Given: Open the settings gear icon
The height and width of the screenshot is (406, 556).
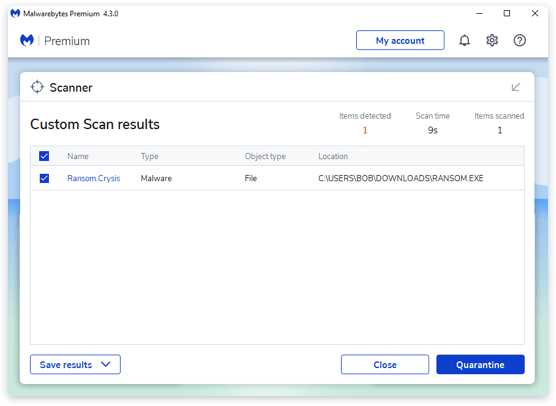Looking at the screenshot, I should pos(492,40).
